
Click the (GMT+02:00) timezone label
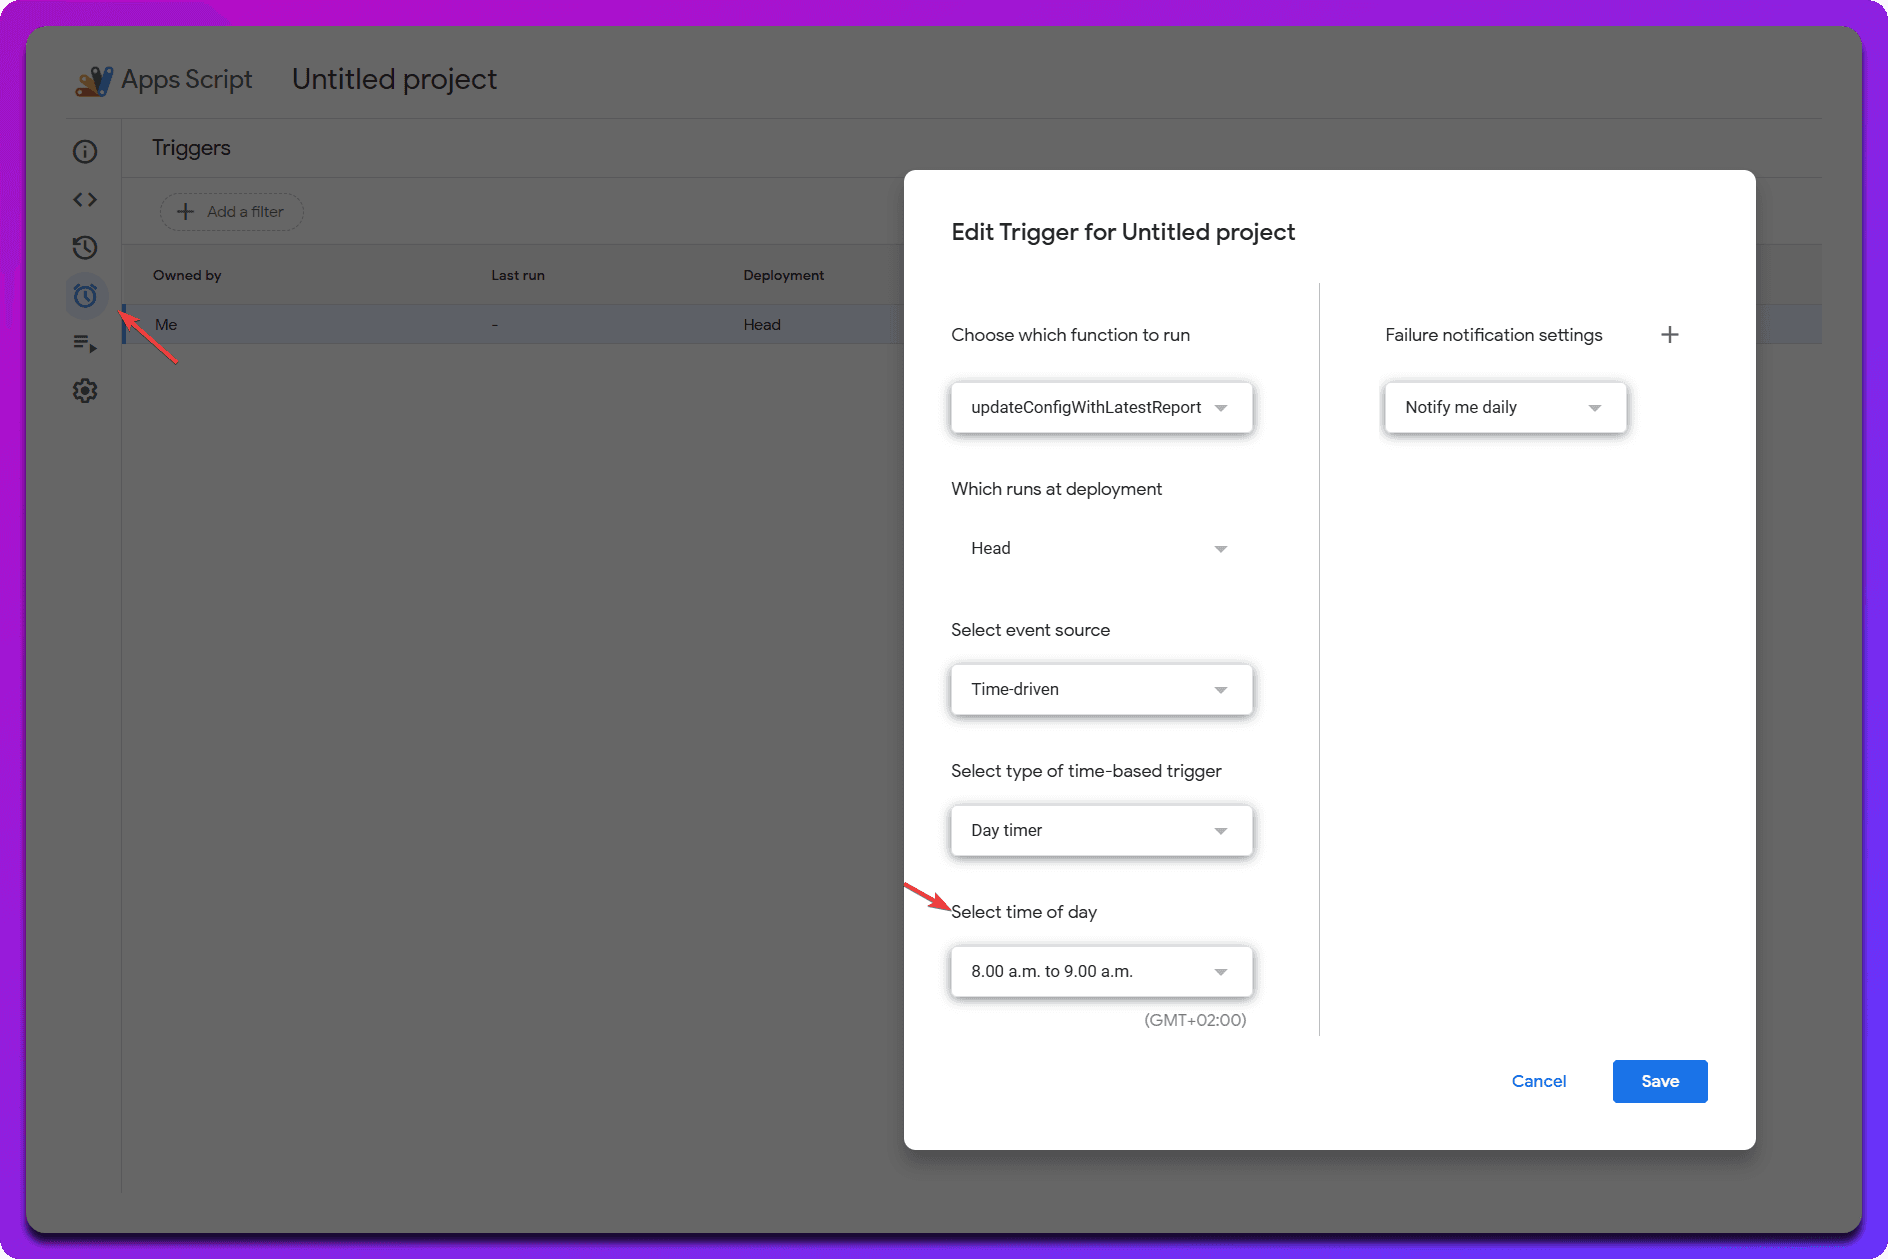1195,1020
